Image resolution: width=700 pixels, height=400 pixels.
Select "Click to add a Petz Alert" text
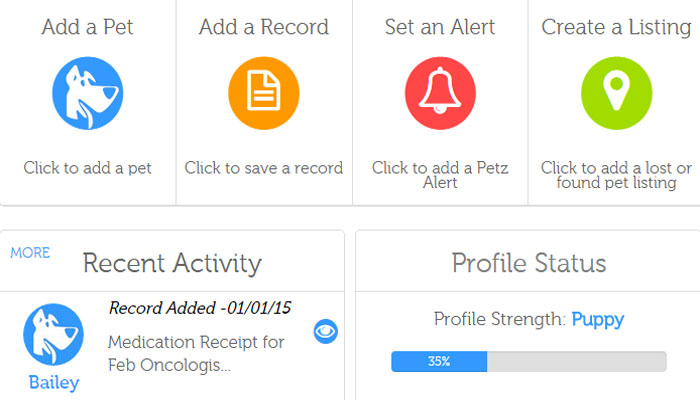440,175
